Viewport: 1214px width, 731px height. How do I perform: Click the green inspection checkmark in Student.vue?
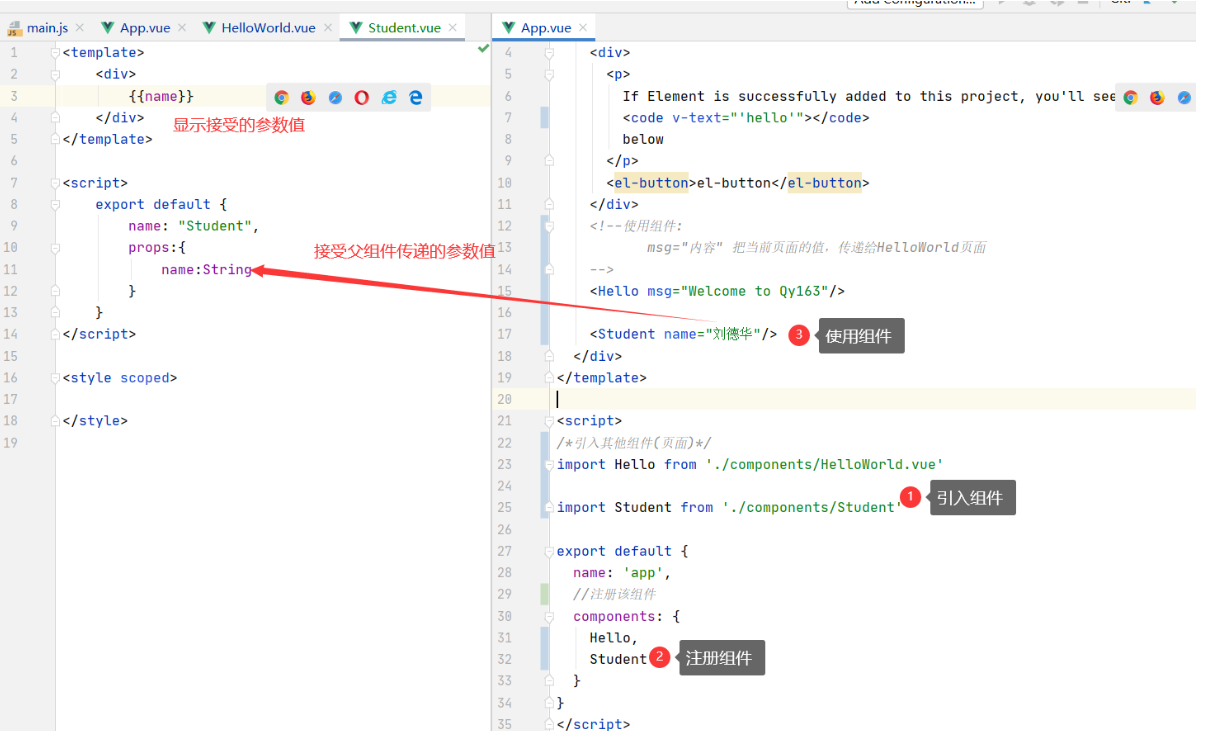pos(483,48)
